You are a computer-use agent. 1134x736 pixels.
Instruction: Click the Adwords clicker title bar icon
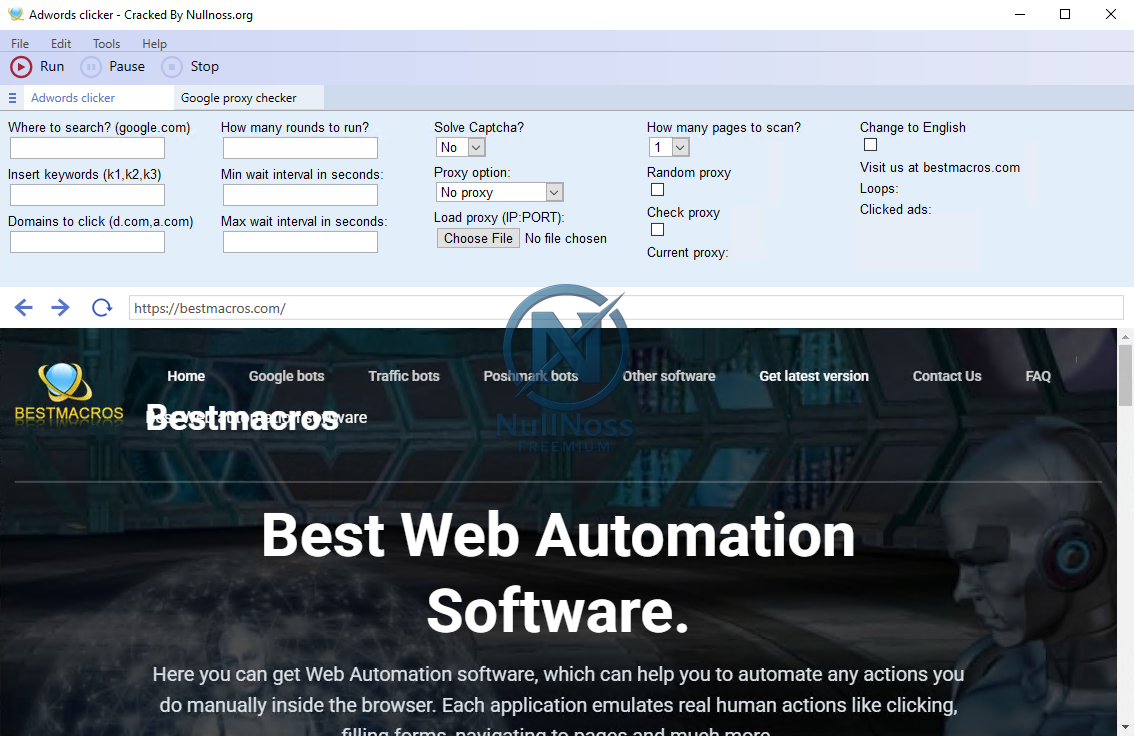pyautogui.click(x=15, y=14)
